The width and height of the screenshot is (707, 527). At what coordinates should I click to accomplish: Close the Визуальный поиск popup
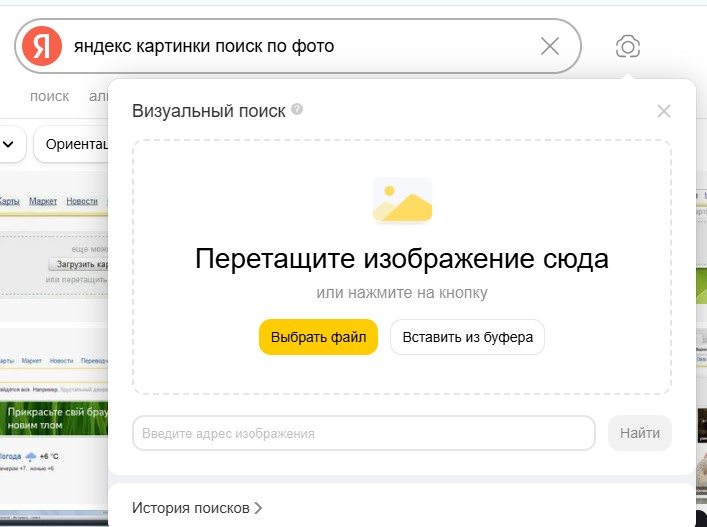664,111
